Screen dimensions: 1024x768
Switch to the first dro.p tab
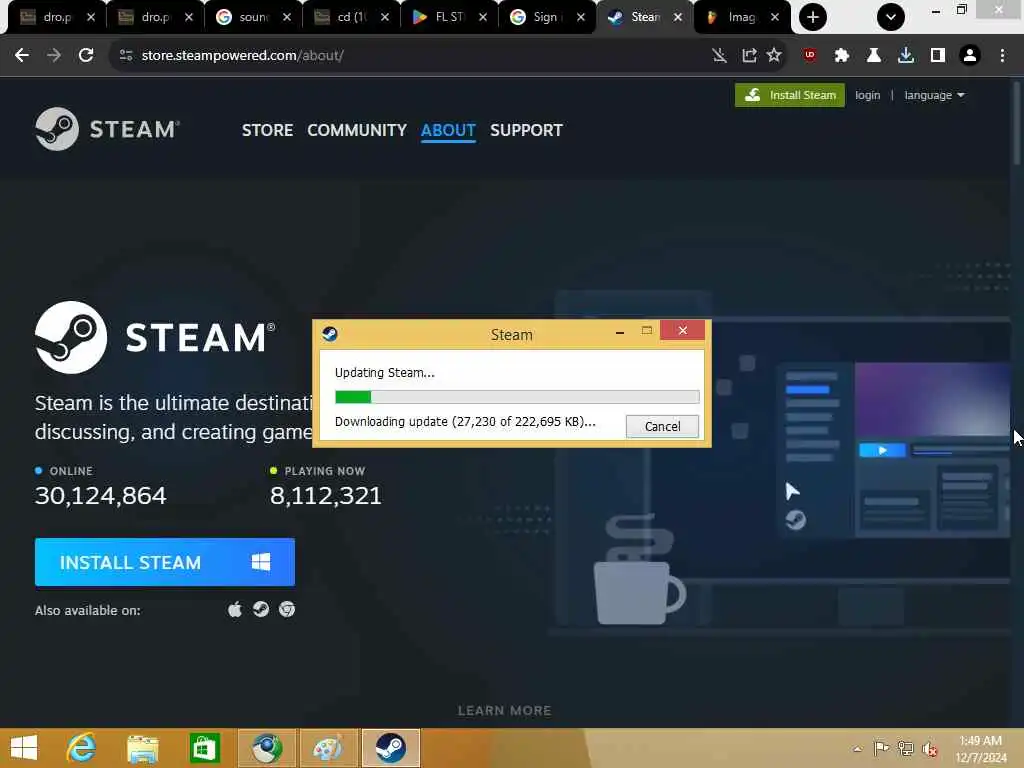click(x=57, y=17)
